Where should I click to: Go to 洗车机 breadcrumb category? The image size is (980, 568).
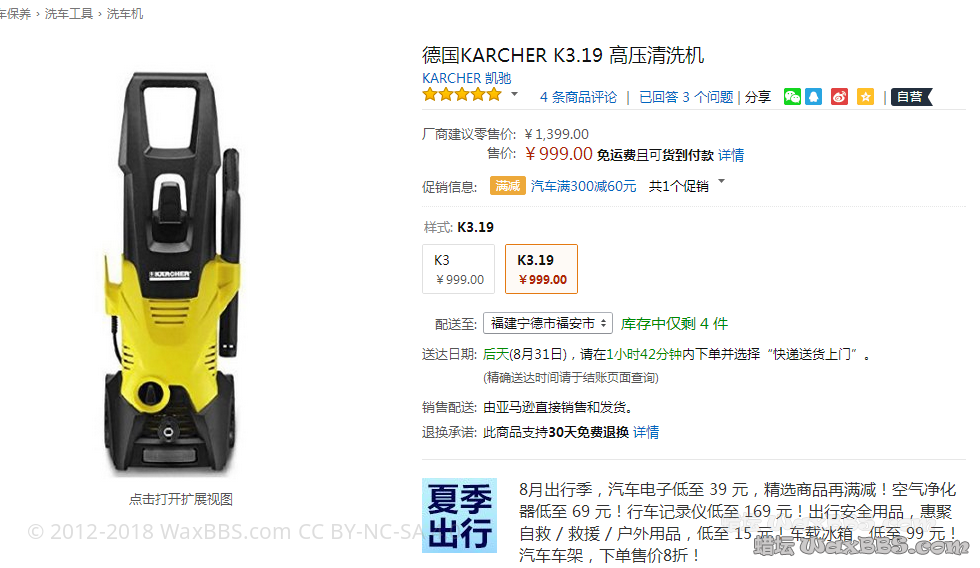click(125, 14)
